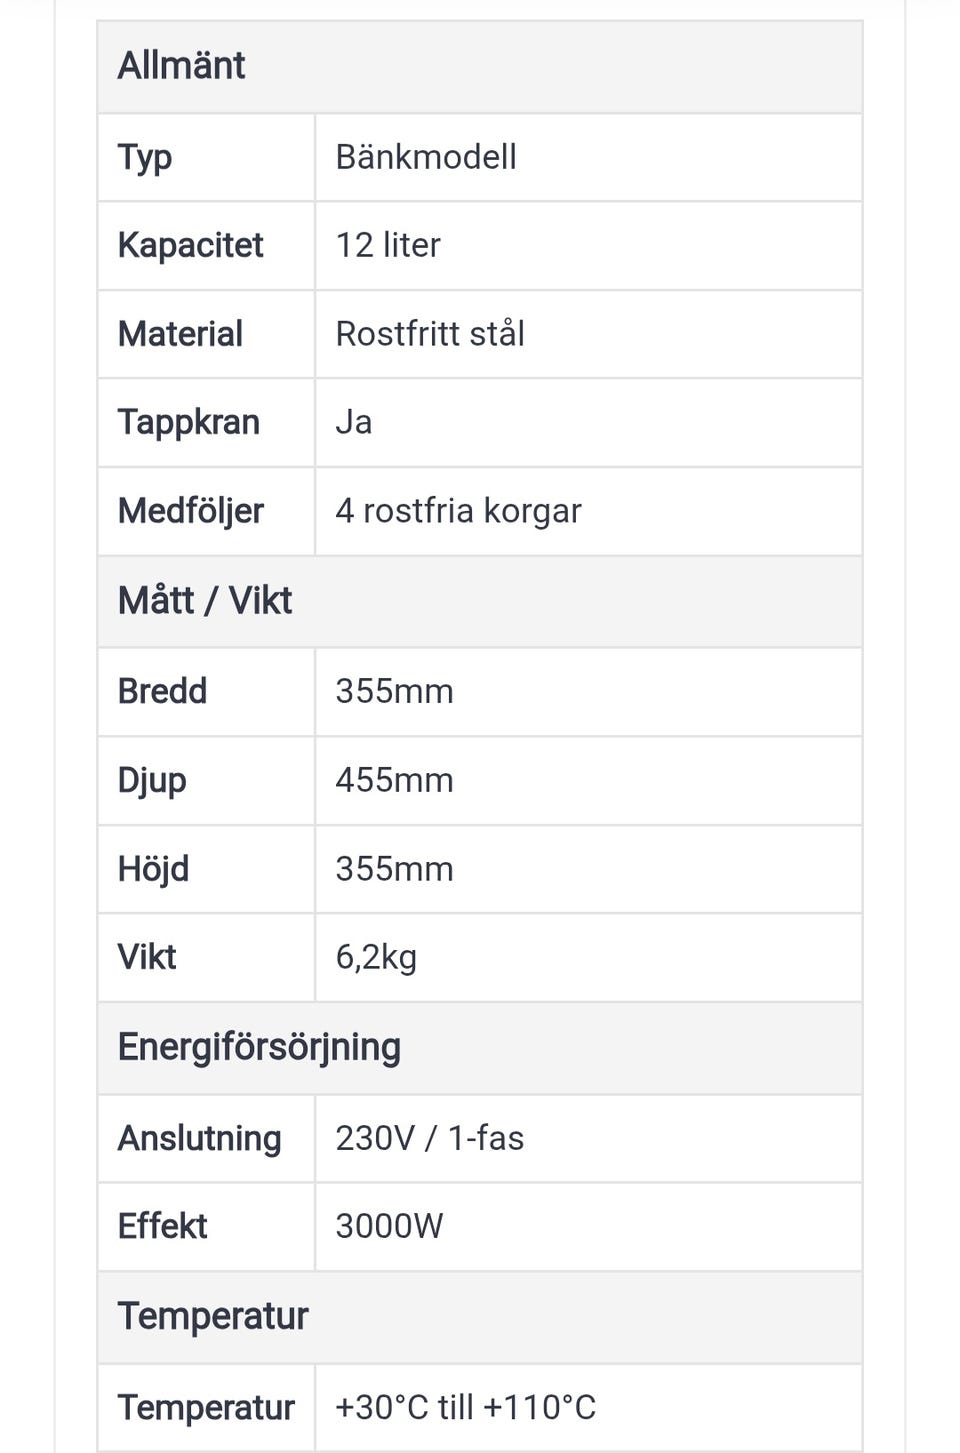Click the Höjd row label
This screenshot has height=1453, width=960.
[153, 869]
